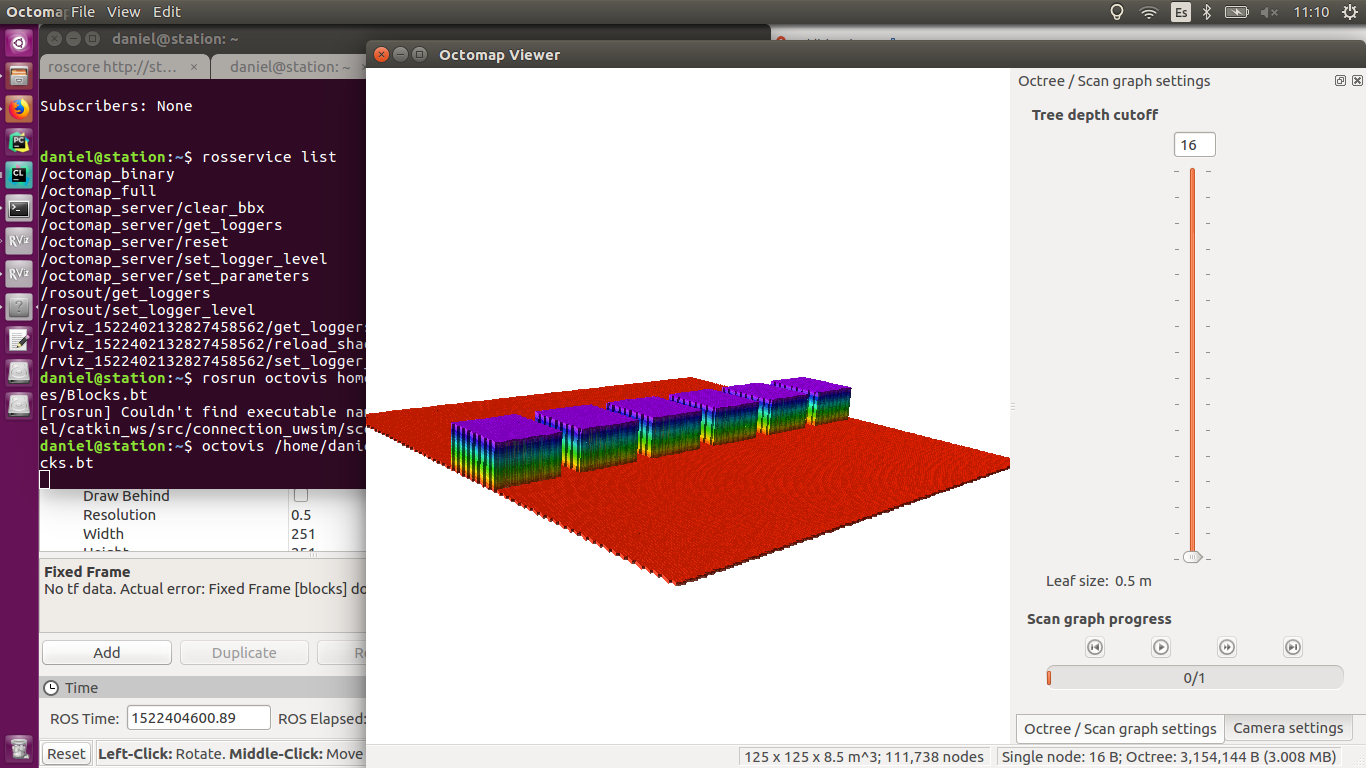Switch to the roscore terminal tab
1366x768 pixels.
pos(113,67)
